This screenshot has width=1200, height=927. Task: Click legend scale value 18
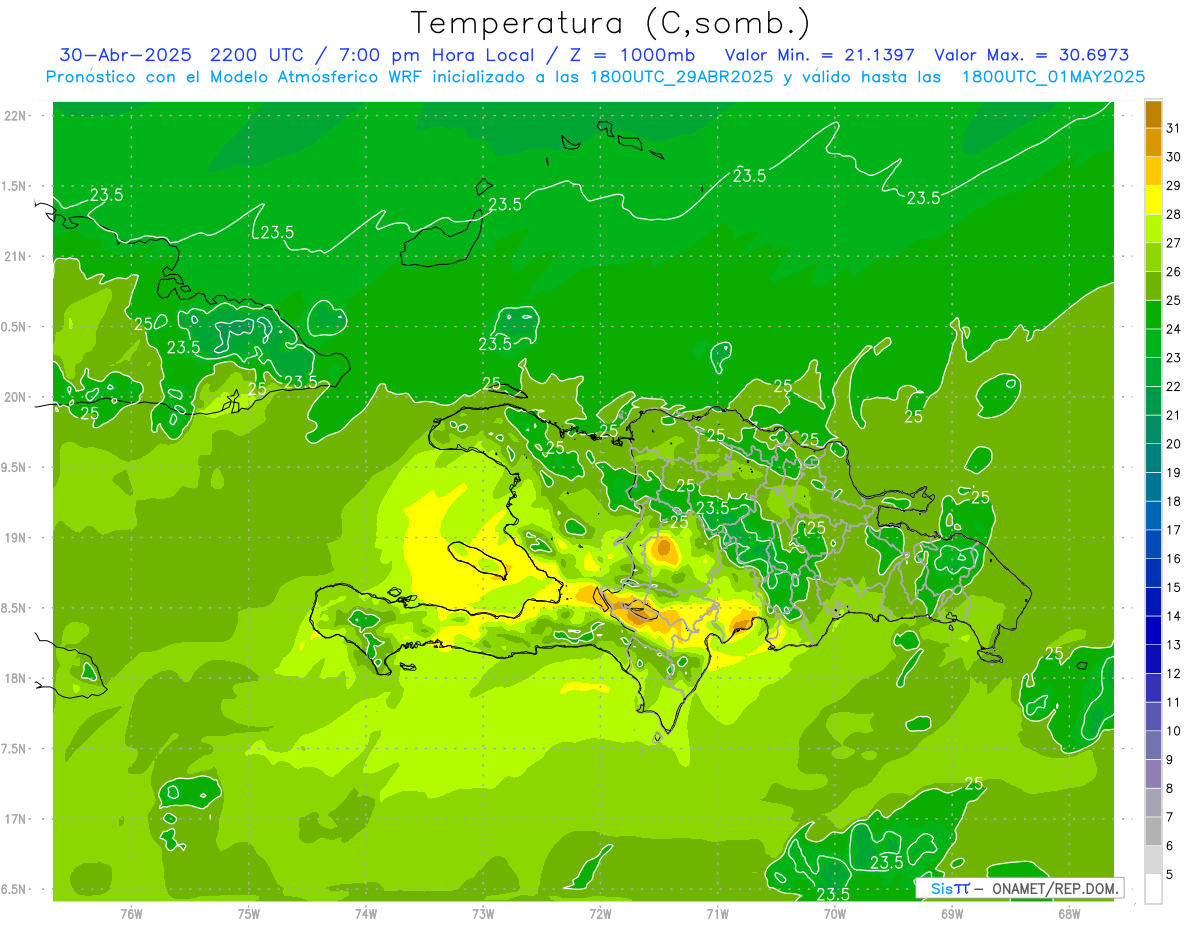1173,501
